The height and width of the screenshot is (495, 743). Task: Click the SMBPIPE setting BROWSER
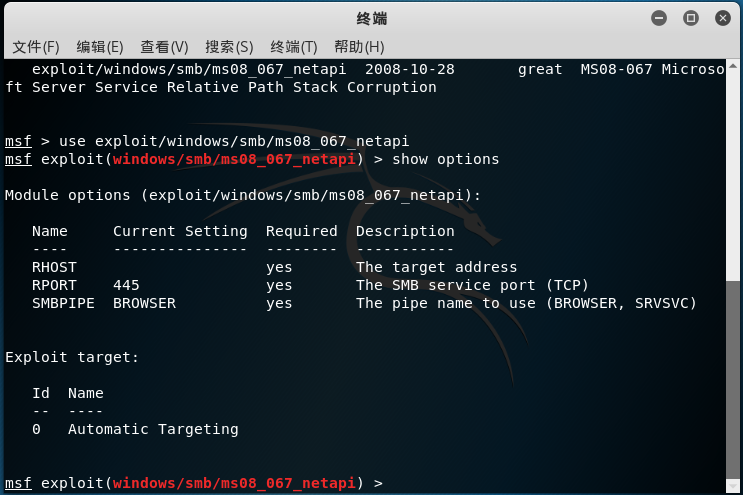point(144,303)
